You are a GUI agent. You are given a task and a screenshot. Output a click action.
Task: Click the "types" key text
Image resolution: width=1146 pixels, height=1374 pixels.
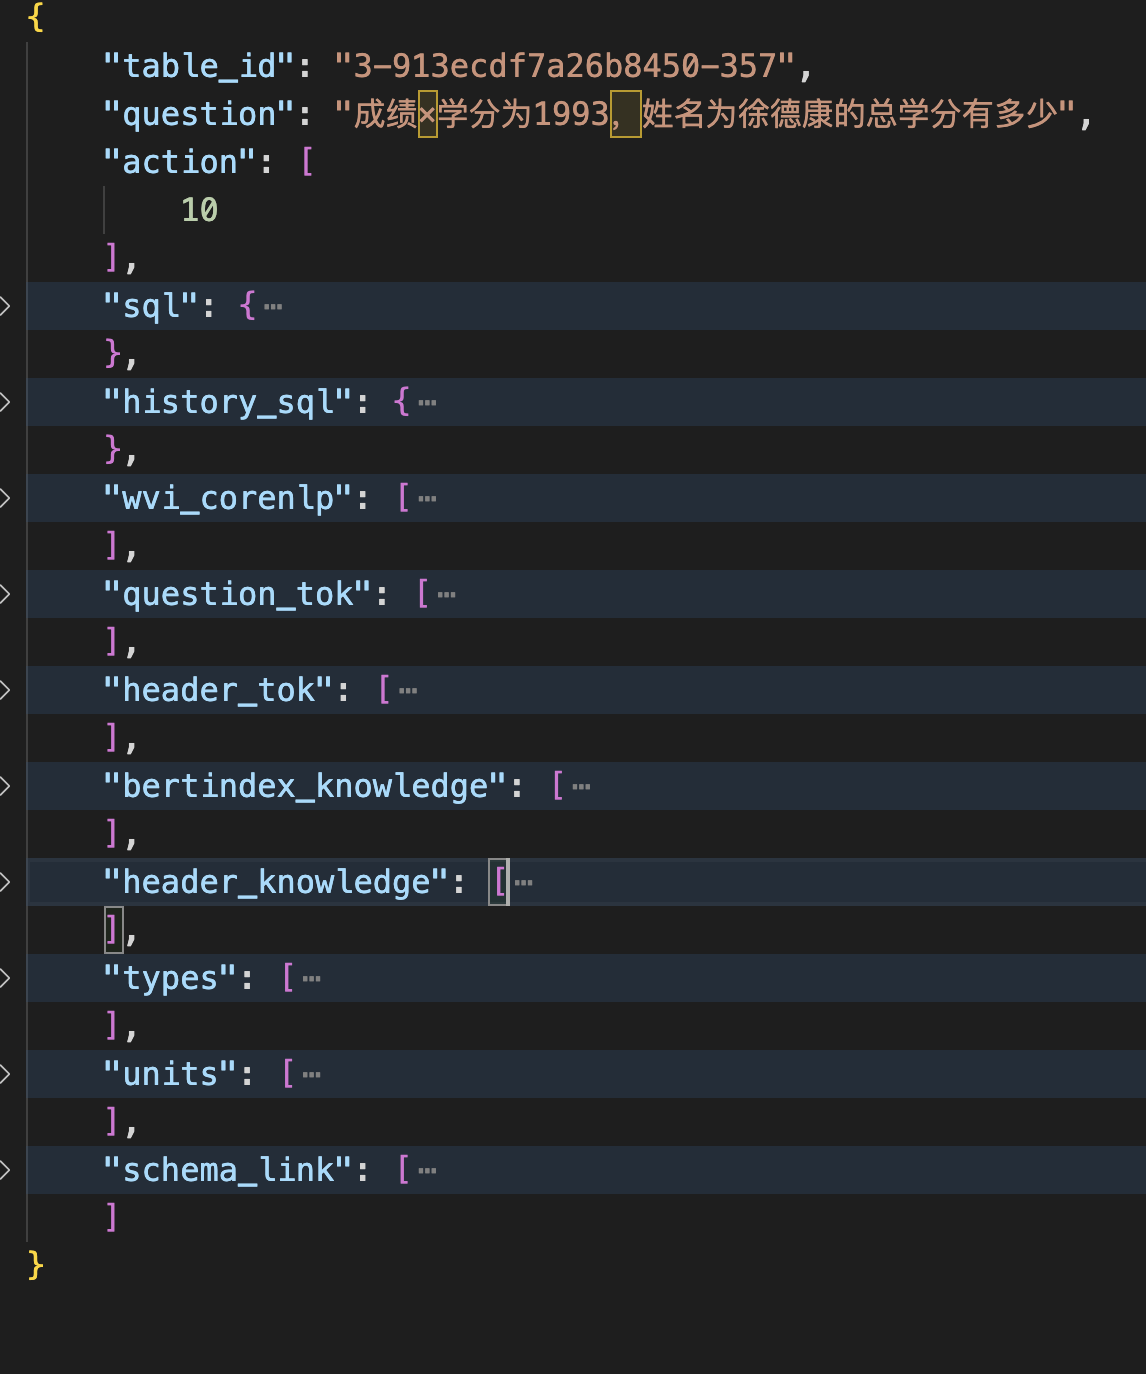pyautogui.click(x=170, y=978)
